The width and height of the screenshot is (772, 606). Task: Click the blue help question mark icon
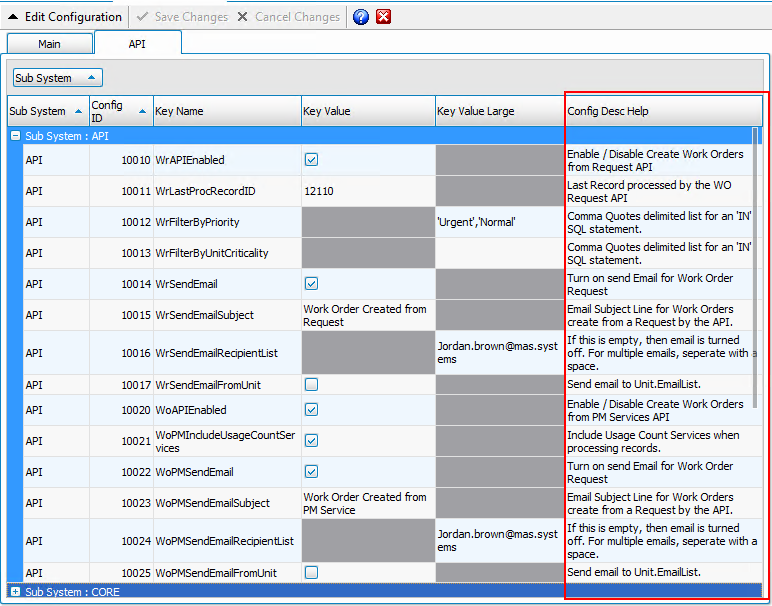pos(361,17)
